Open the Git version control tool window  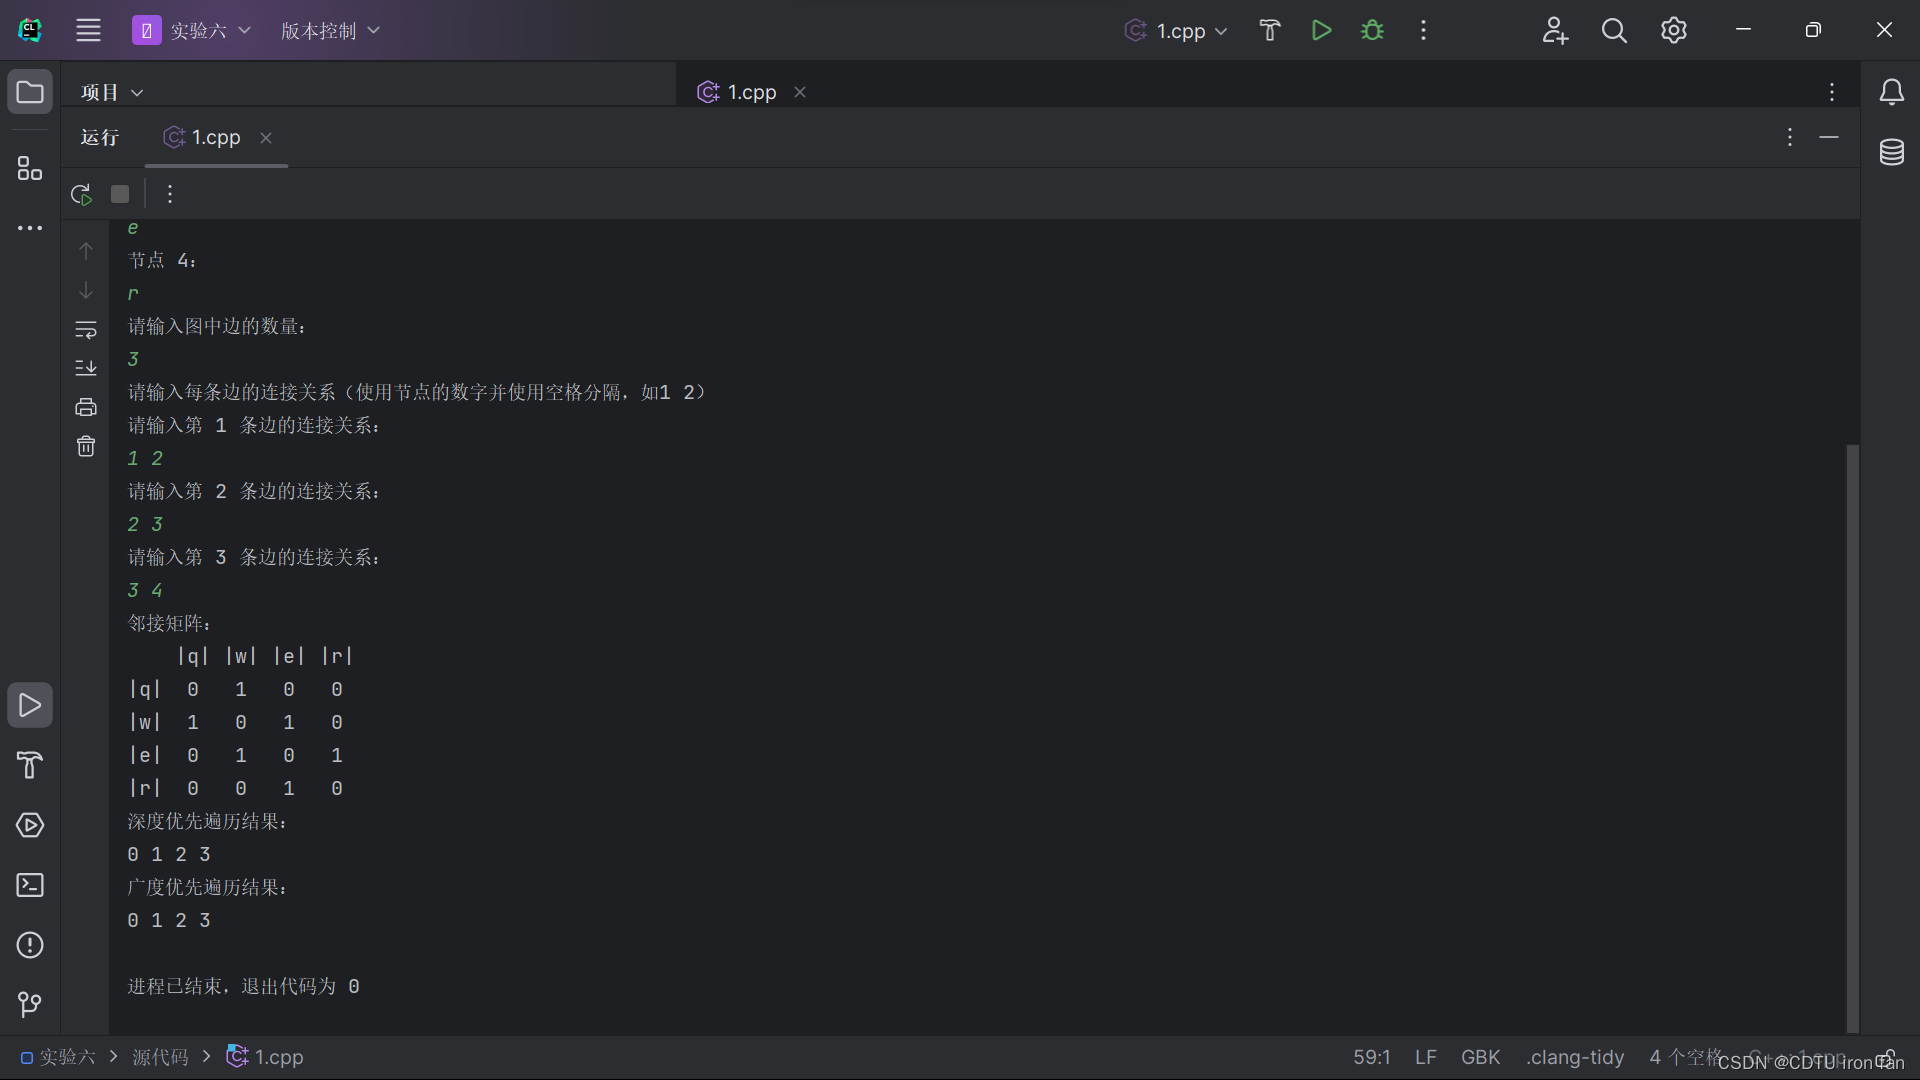30,1004
